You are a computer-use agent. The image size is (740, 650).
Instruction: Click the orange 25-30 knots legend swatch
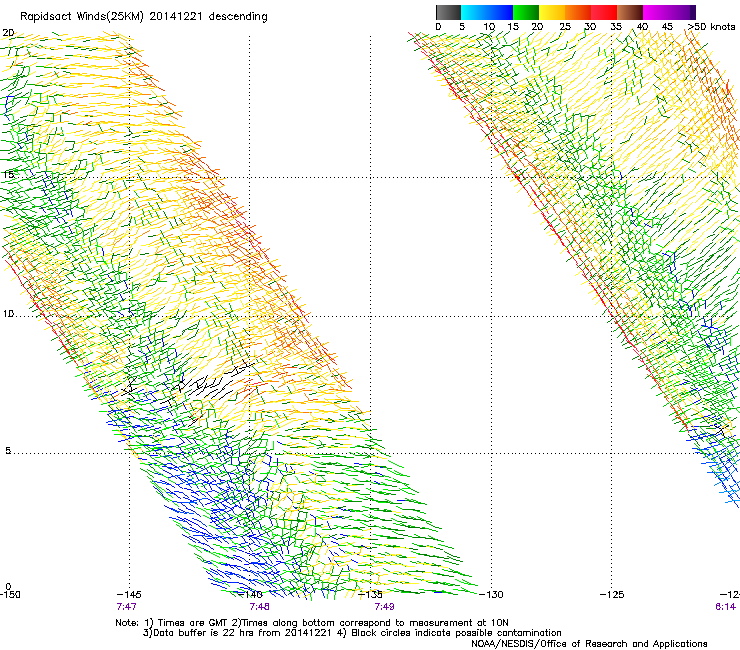(x=578, y=12)
